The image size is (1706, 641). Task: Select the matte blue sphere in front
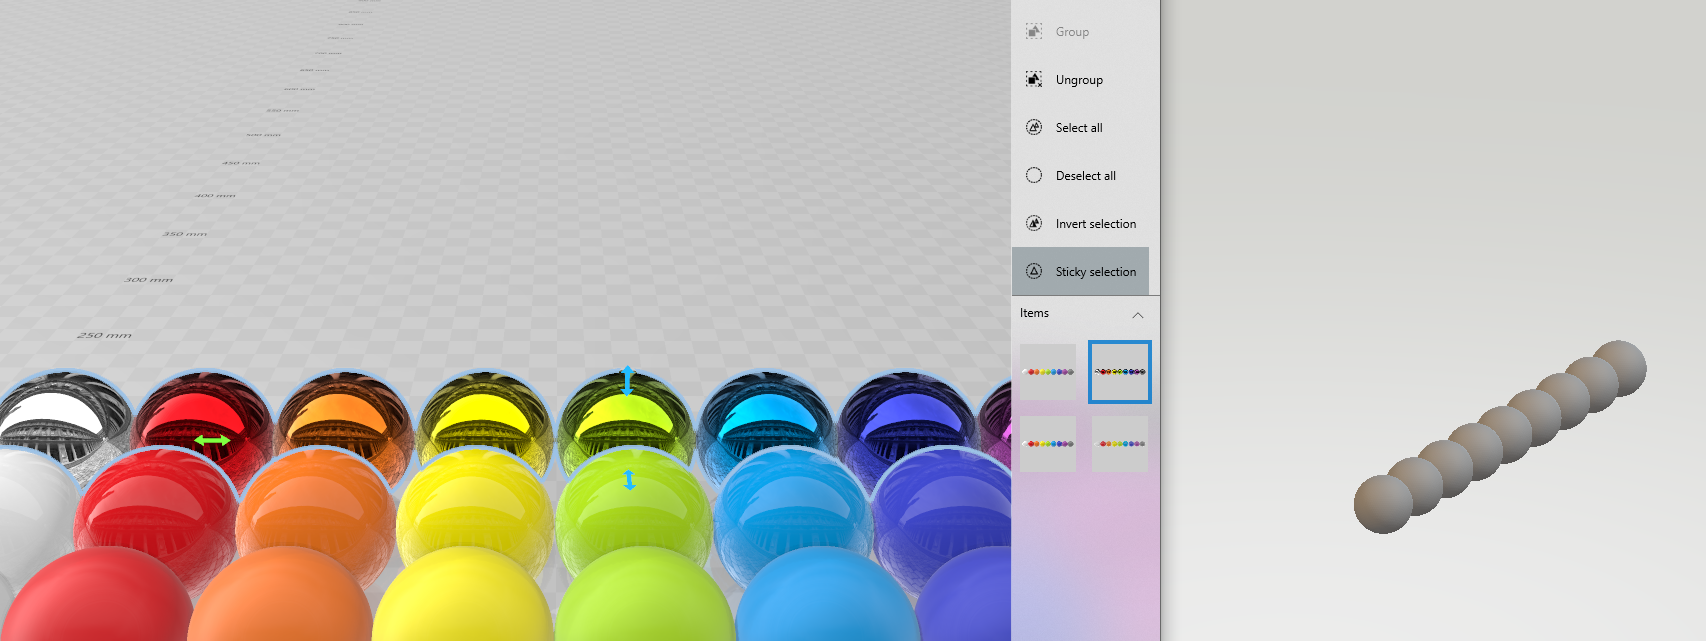click(826, 597)
